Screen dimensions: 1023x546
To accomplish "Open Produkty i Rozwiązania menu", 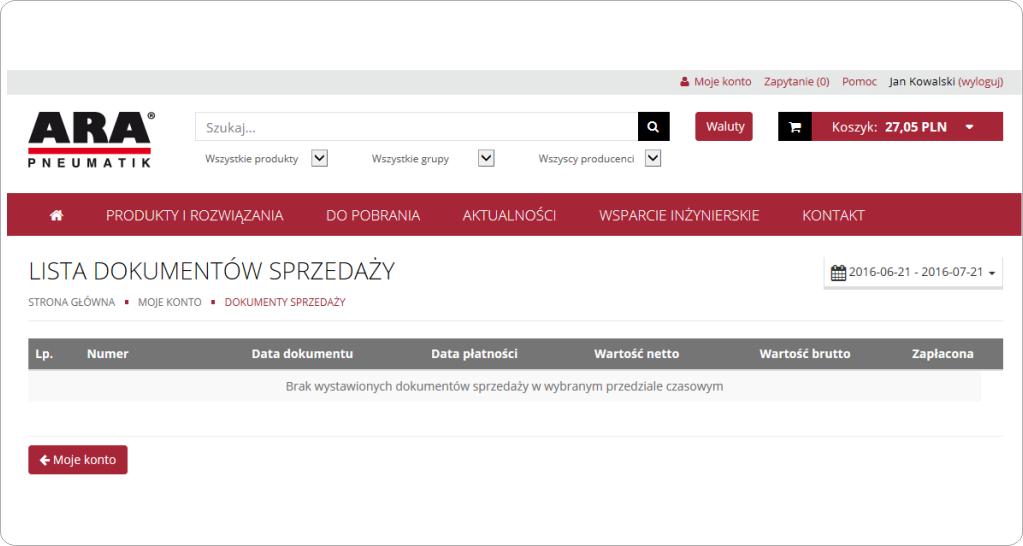I will tap(194, 215).
